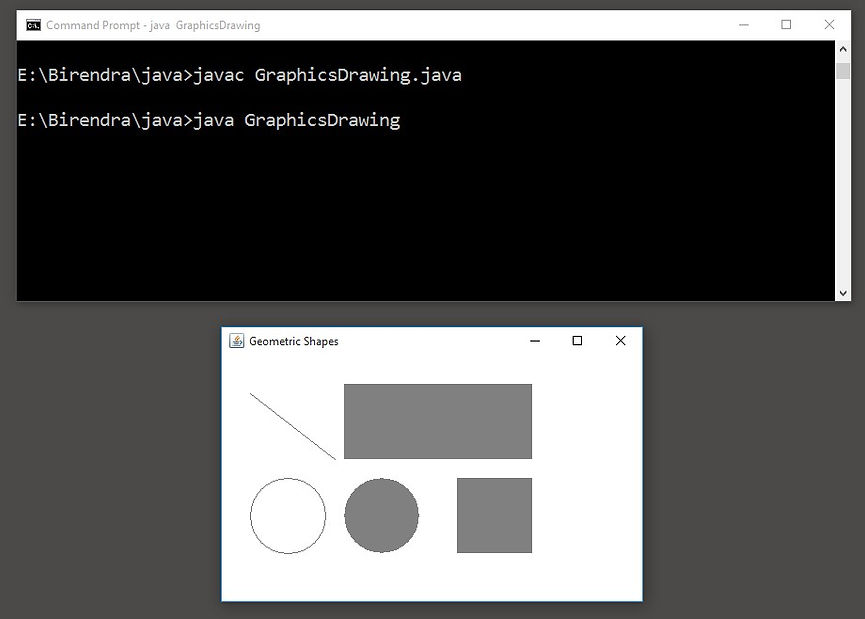
Task: Click the 'Geometric Shapes' window title
Action: [x=293, y=341]
